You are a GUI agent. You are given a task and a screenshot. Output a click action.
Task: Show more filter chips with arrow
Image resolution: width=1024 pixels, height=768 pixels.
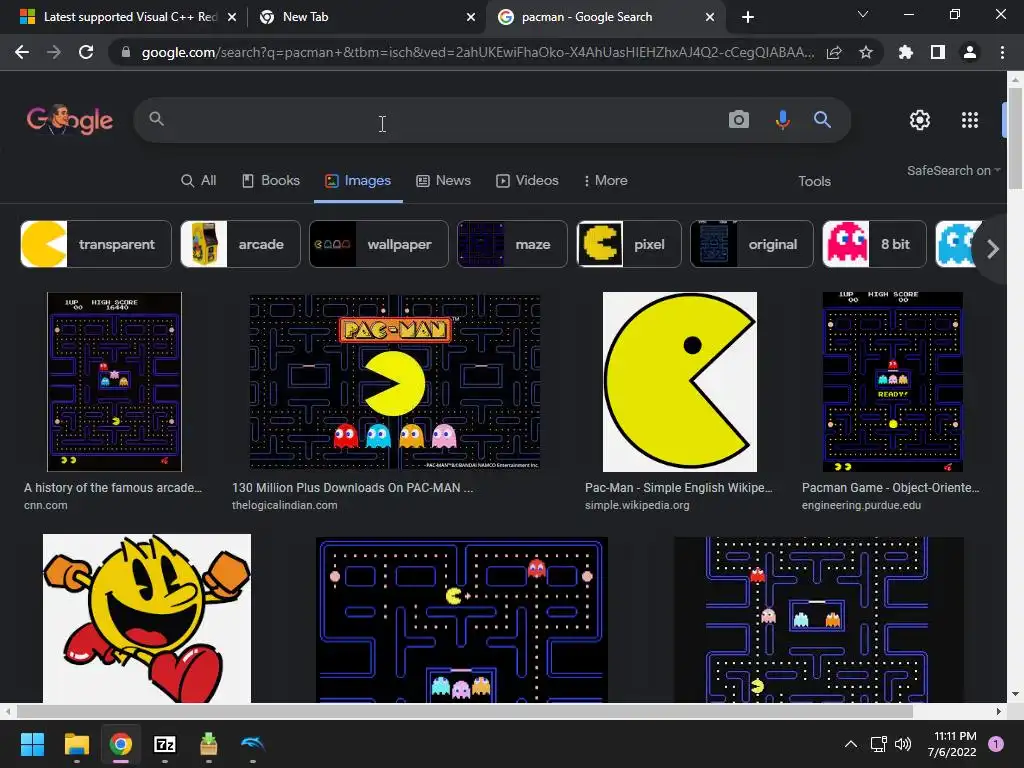coord(993,249)
